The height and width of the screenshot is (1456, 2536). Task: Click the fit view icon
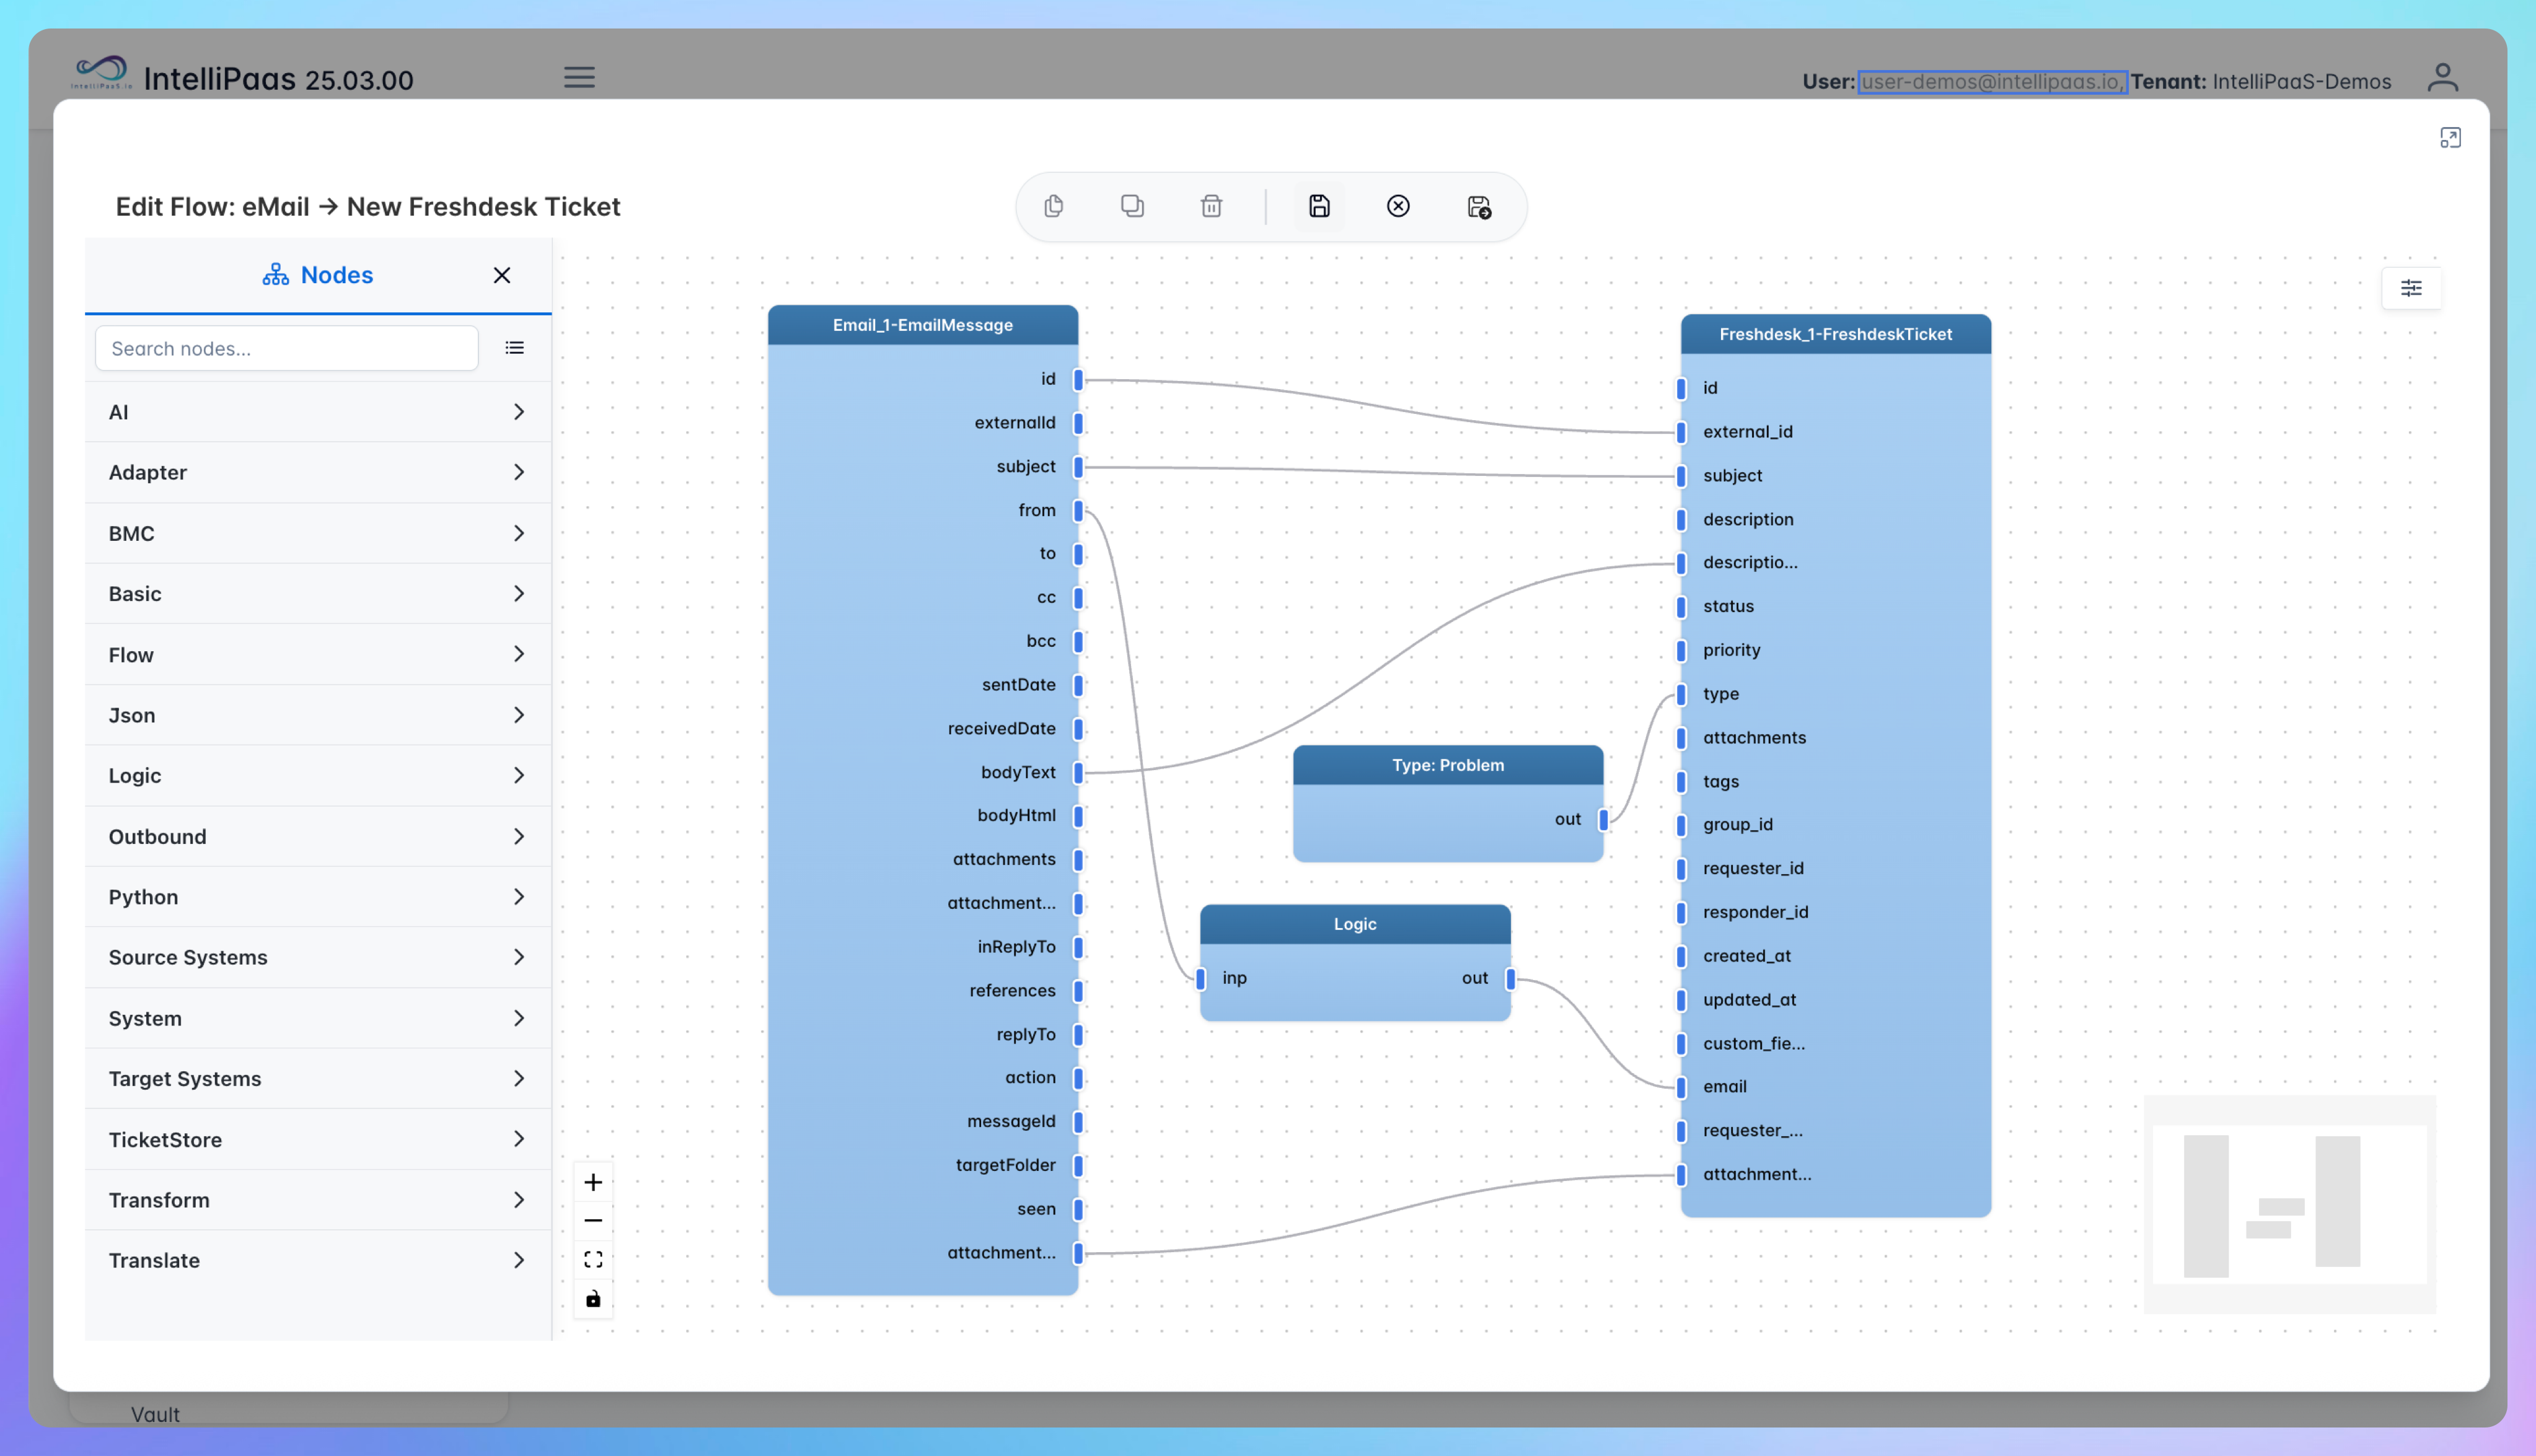(x=593, y=1259)
